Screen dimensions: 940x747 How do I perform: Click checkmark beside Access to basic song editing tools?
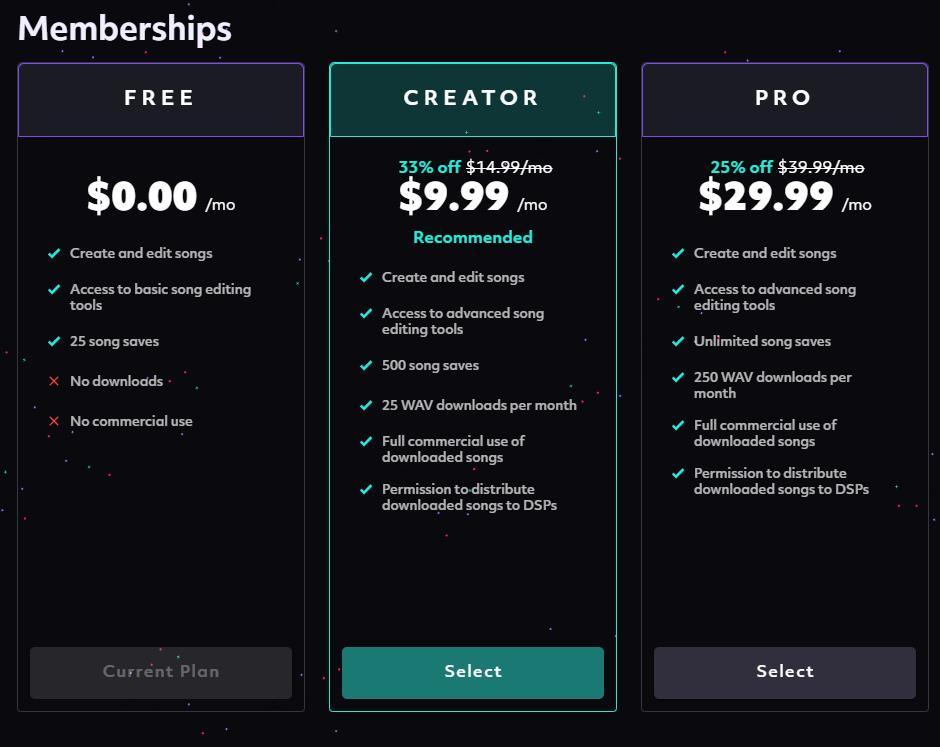(54, 289)
